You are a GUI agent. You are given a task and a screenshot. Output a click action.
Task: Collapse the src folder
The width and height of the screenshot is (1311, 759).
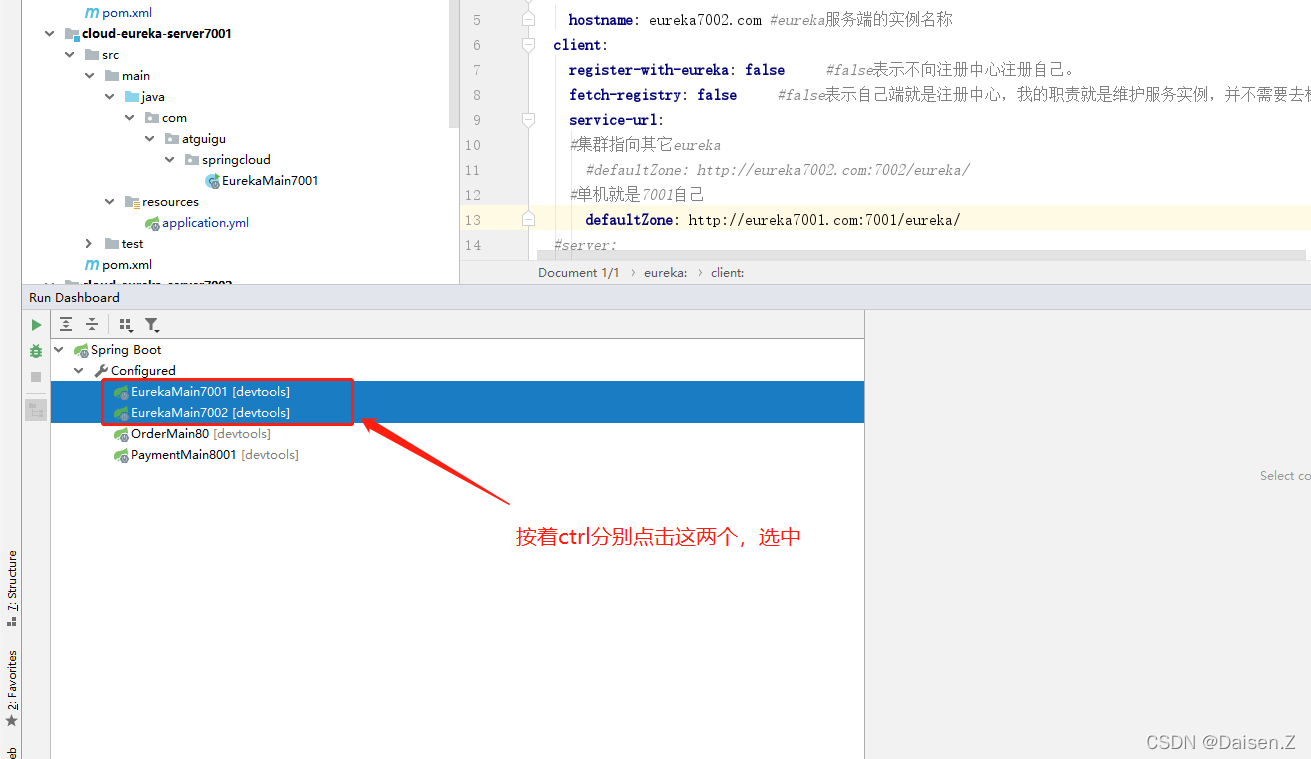pos(69,55)
